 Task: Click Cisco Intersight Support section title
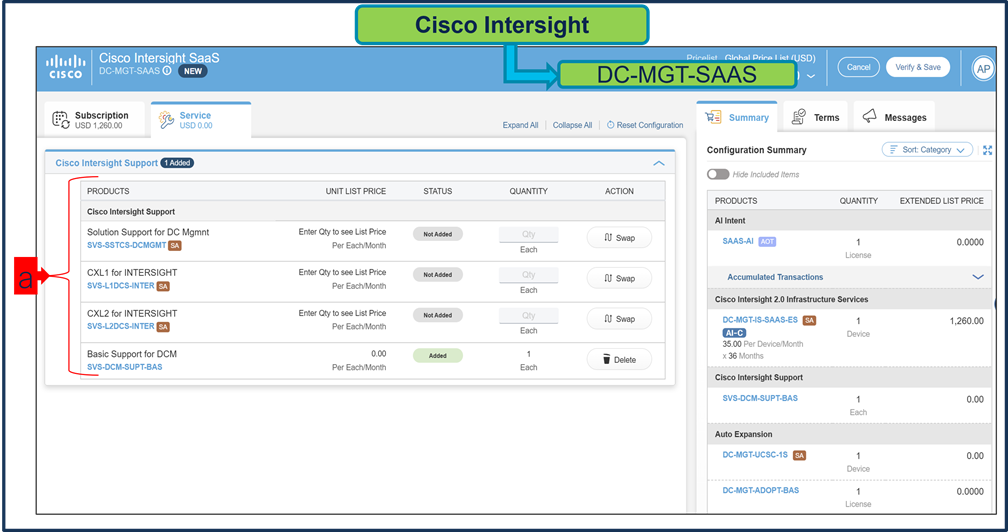107,163
